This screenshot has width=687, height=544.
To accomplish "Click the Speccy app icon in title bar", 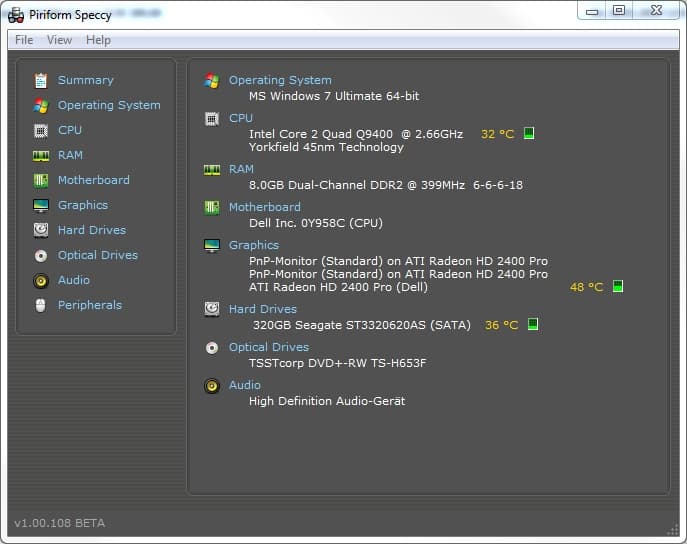I will (16, 15).
